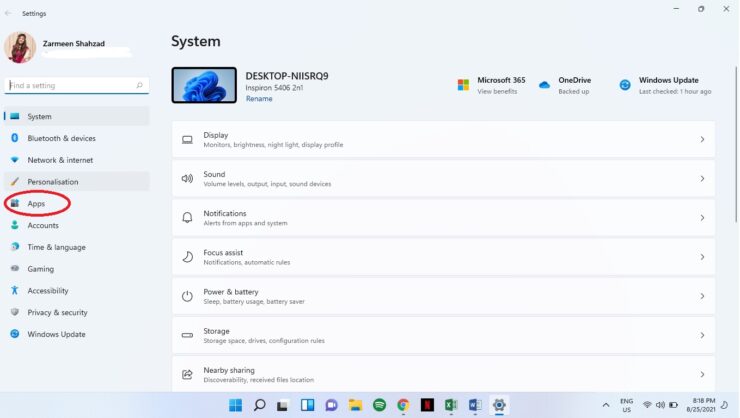Expand the Storage row chevron
The height and width of the screenshot is (418, 740).
point(702,335)
